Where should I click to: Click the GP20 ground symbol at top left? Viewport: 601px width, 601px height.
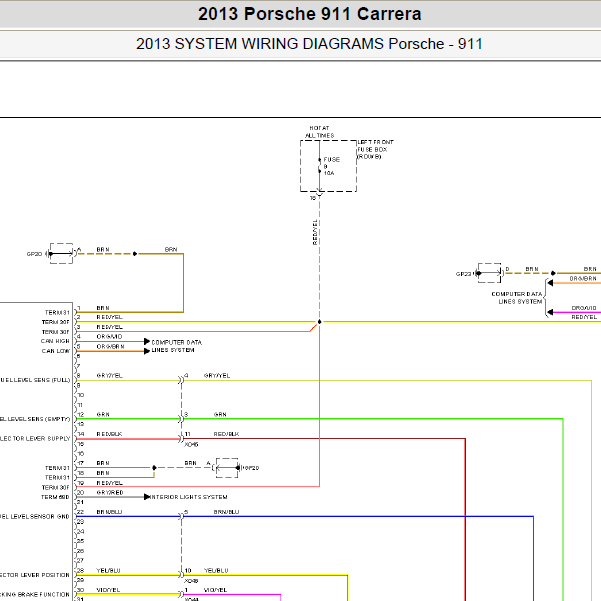[x=61, y=253]
